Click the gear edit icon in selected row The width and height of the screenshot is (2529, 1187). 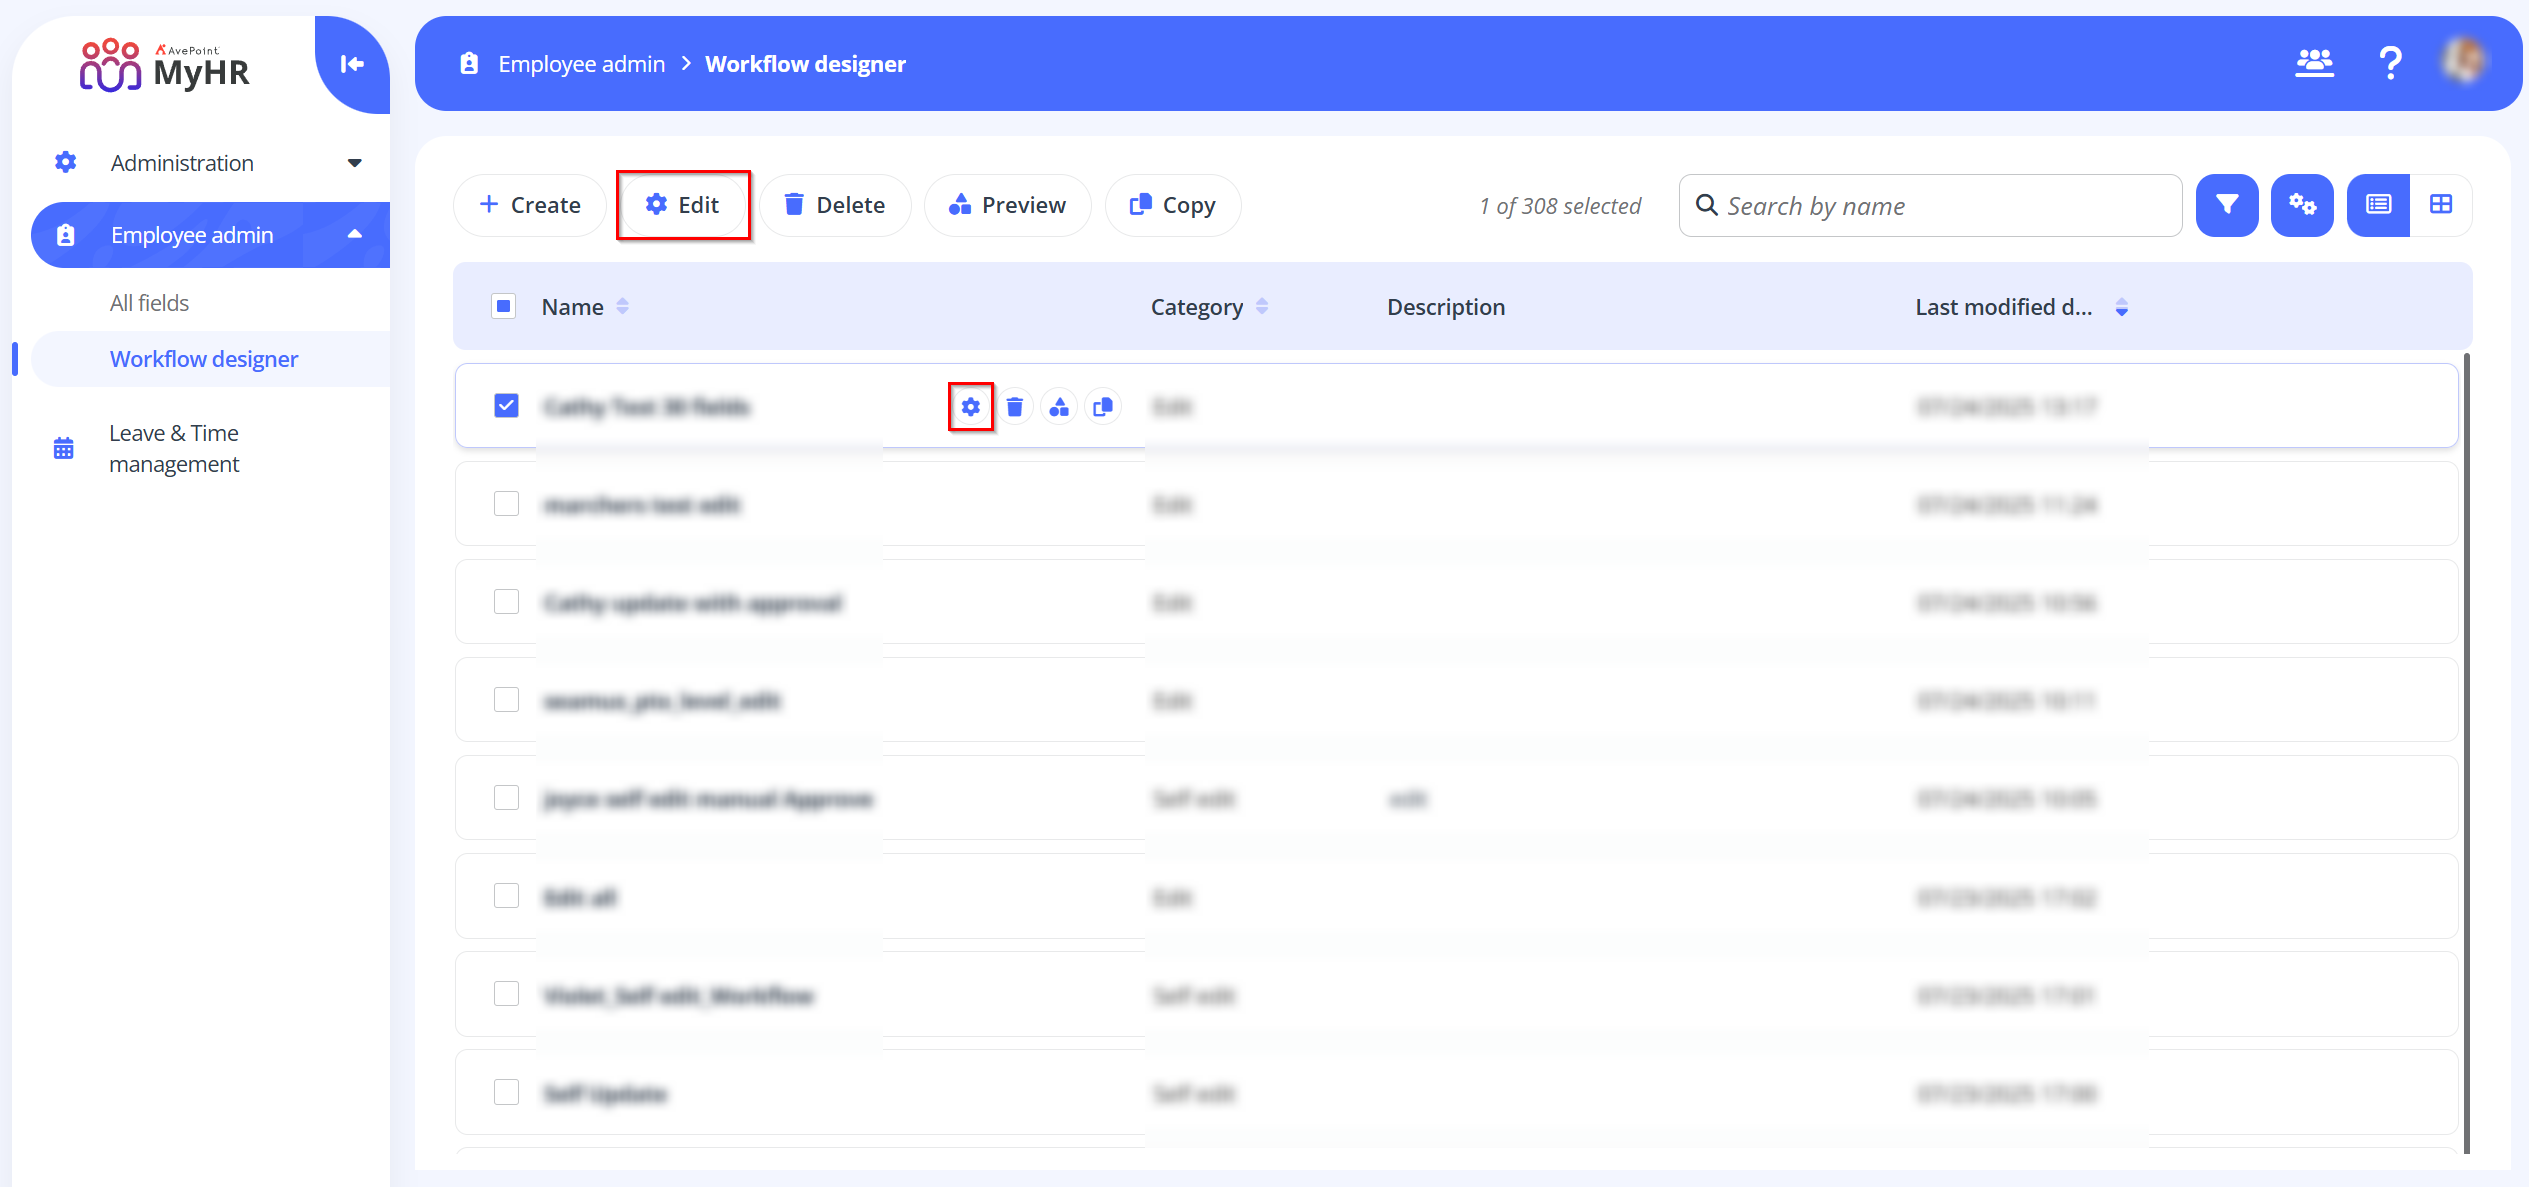coord(970,407)
